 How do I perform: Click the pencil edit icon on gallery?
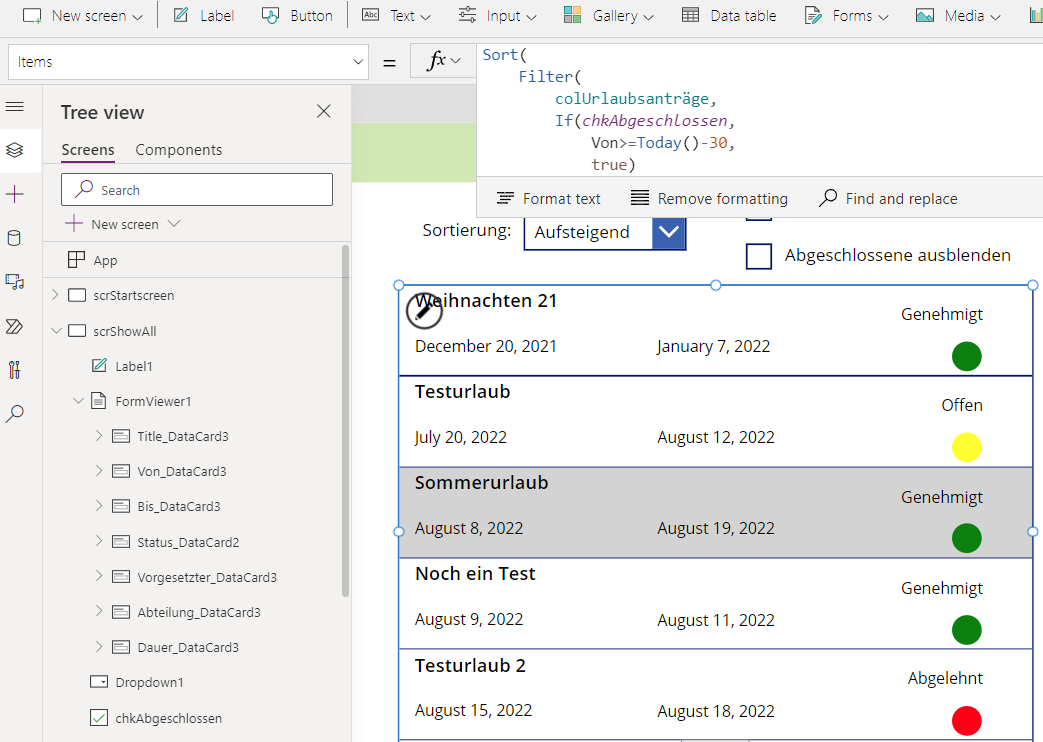[424, 311]
